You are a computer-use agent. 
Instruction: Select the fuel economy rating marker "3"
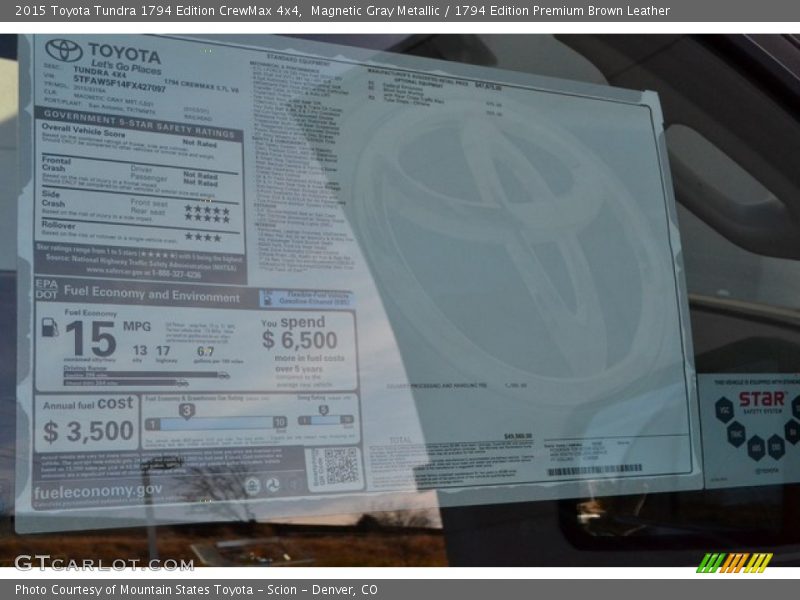pos(187,411)
